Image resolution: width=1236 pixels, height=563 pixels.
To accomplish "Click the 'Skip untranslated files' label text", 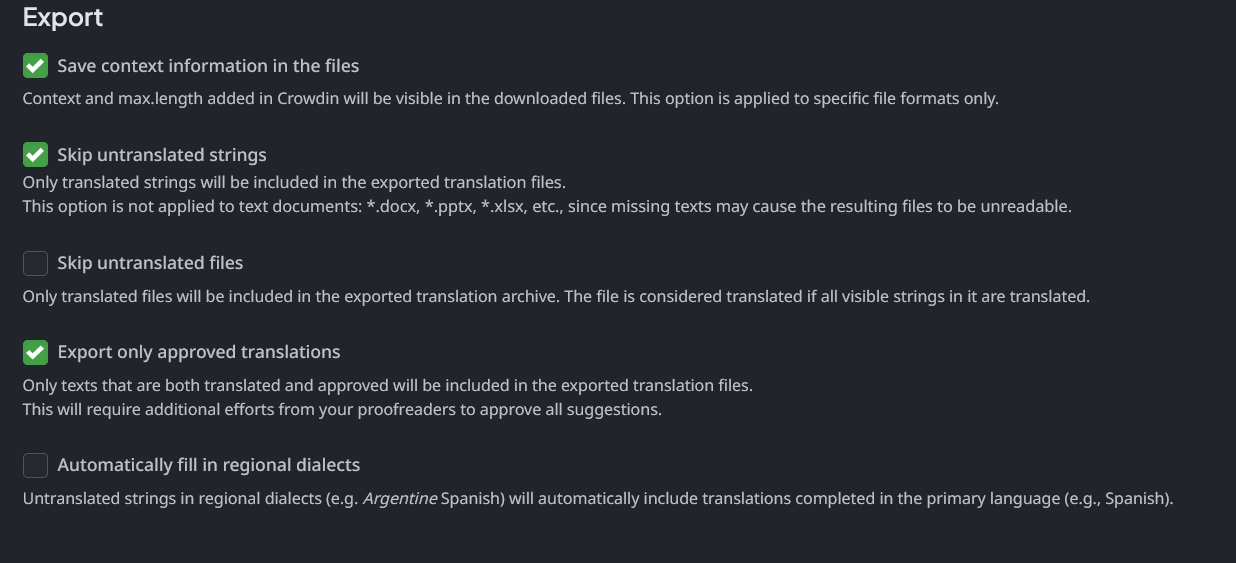I will (x=150, y=263).
